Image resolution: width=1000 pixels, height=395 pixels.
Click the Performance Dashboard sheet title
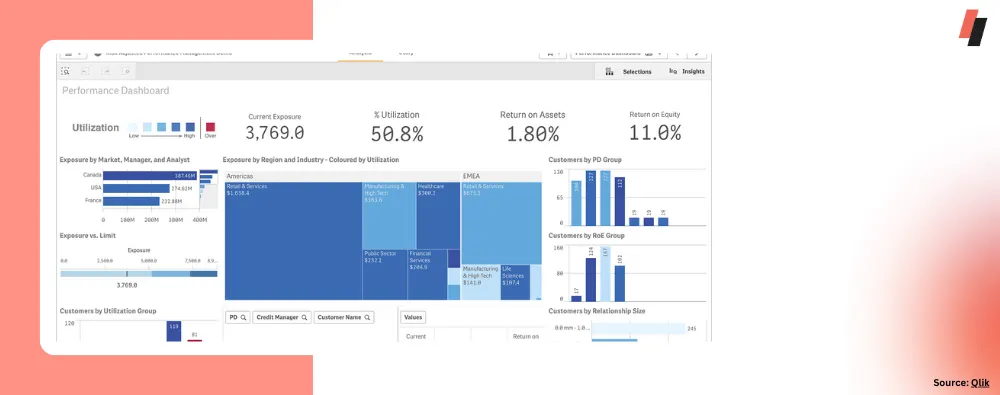115,91
